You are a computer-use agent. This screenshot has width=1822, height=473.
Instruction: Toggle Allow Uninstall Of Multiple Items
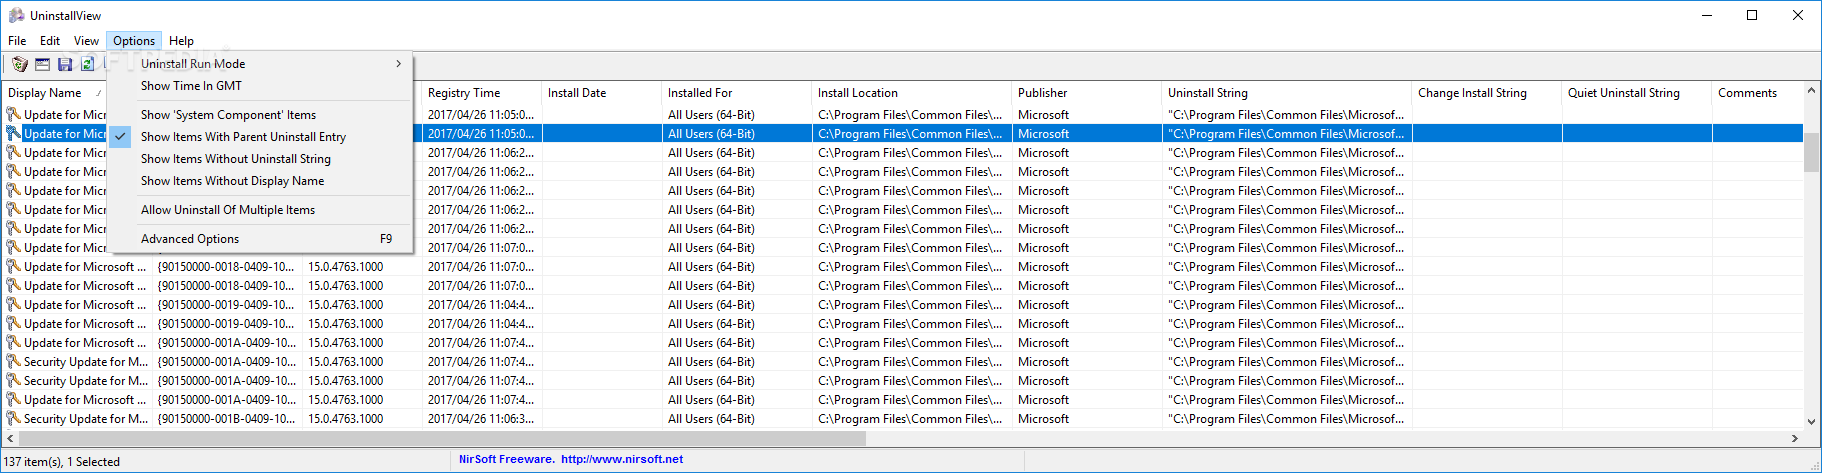point(228,210)
